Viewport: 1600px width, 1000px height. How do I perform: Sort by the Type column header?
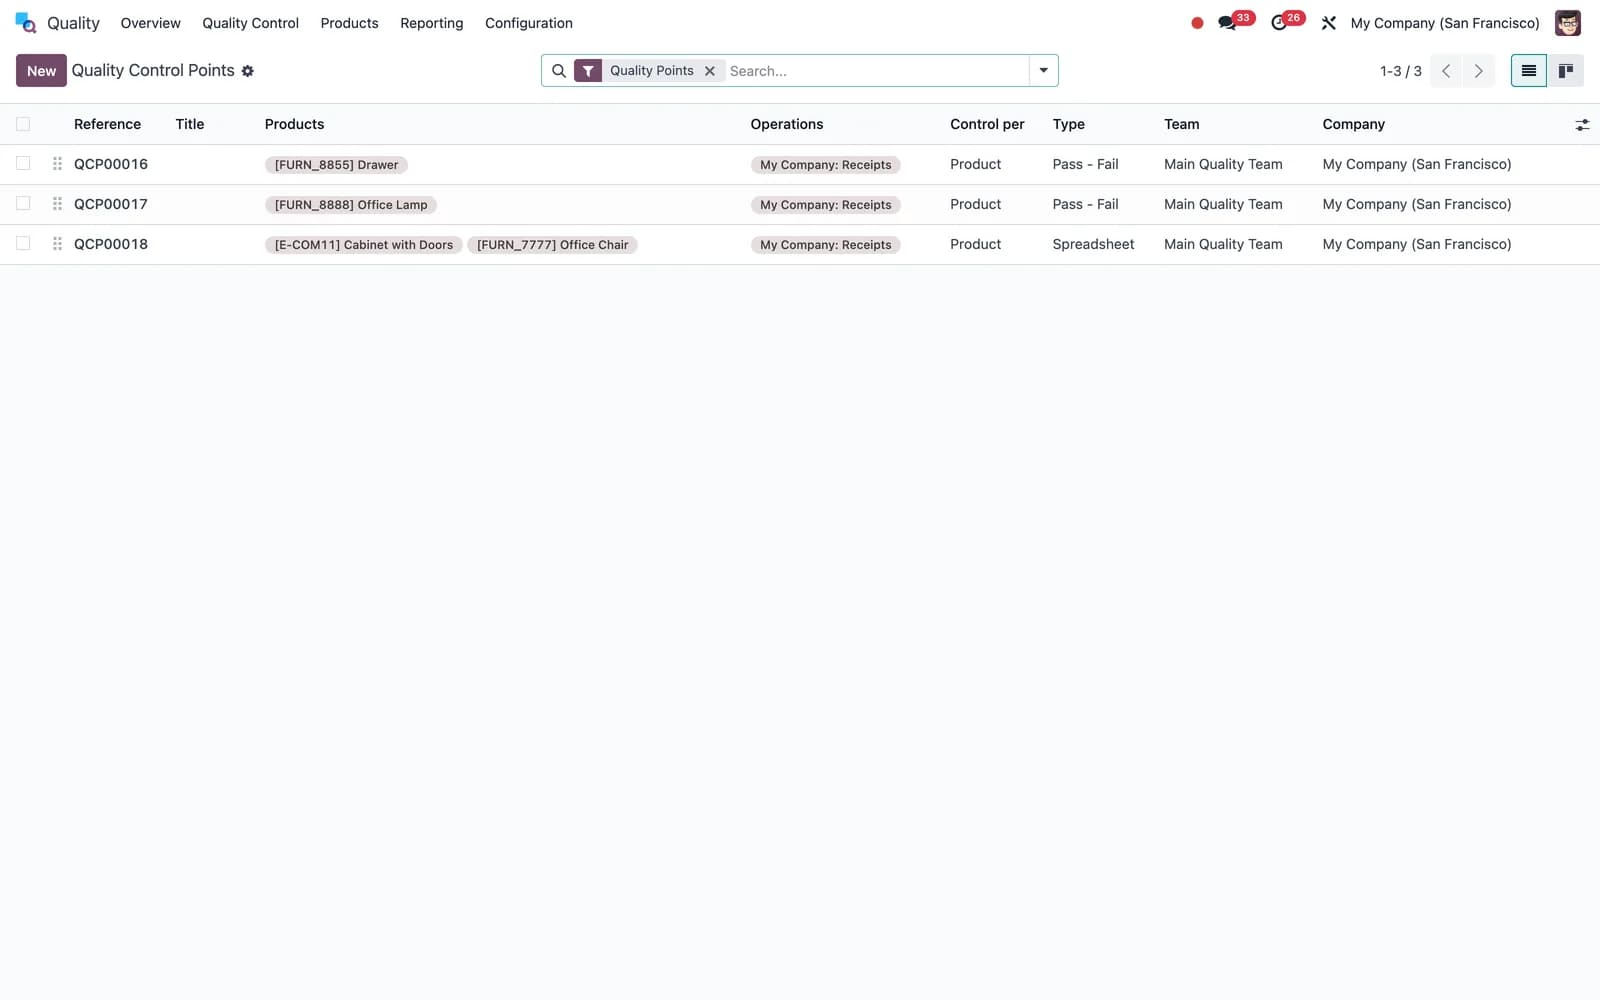click(x=1068, y=124)
